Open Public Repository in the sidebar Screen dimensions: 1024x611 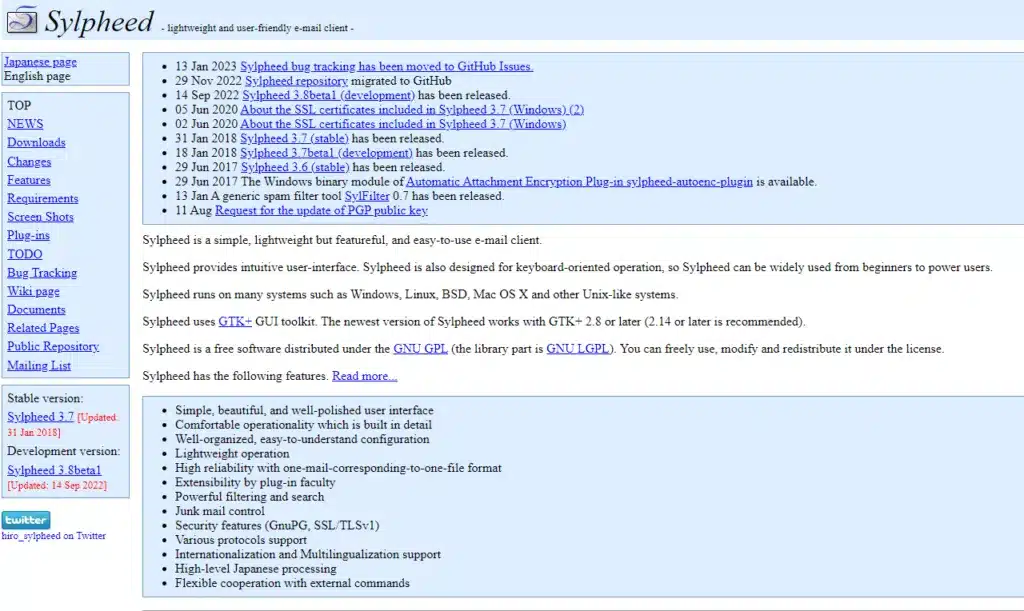click(54, 346)
